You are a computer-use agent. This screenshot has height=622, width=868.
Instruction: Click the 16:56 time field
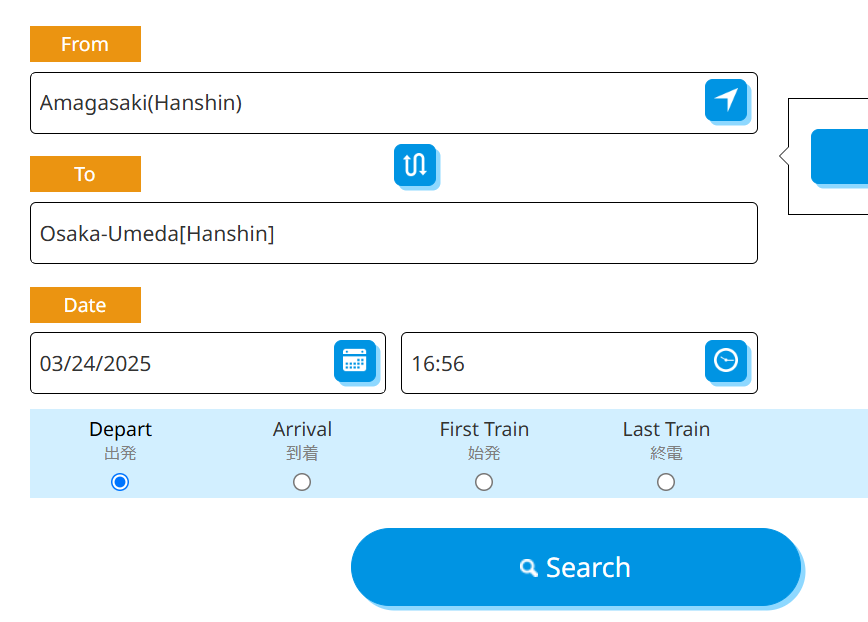click(x=550, y=363)
